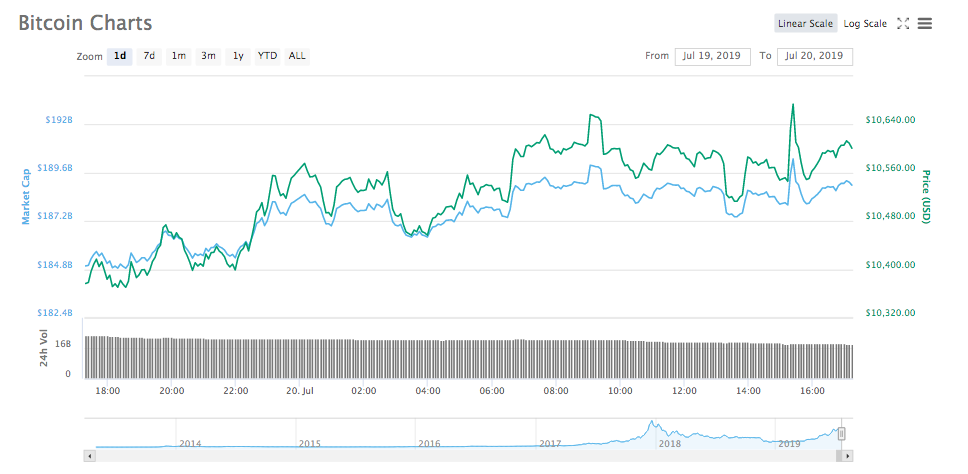
Task: Select the 3m zoom range
Action: (x=208, y=56)
